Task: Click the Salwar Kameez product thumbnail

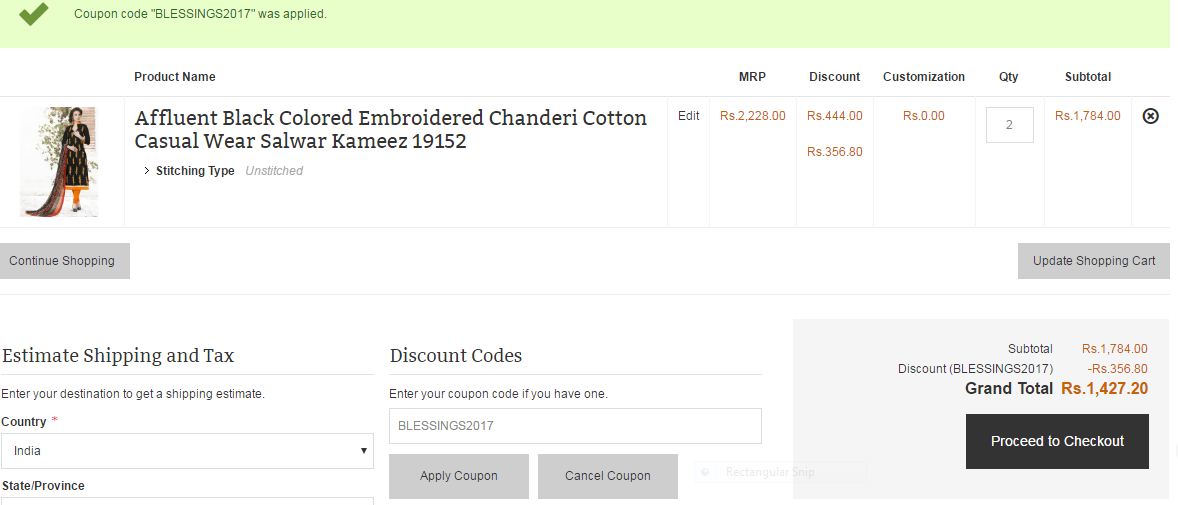Action: coord(59,162)
